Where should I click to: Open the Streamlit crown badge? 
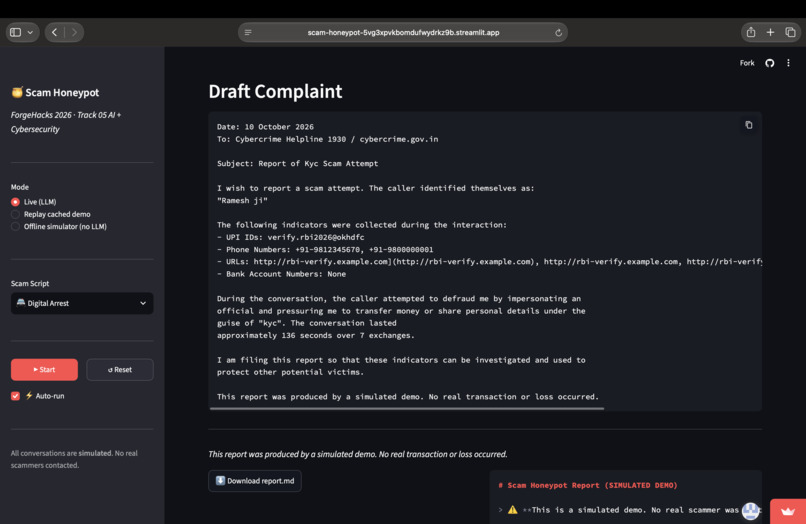tap(787, 511)
